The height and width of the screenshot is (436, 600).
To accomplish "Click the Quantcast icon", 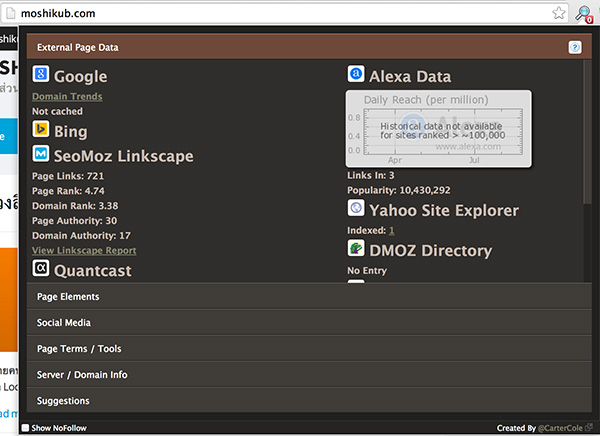I will tap(41, 268).
